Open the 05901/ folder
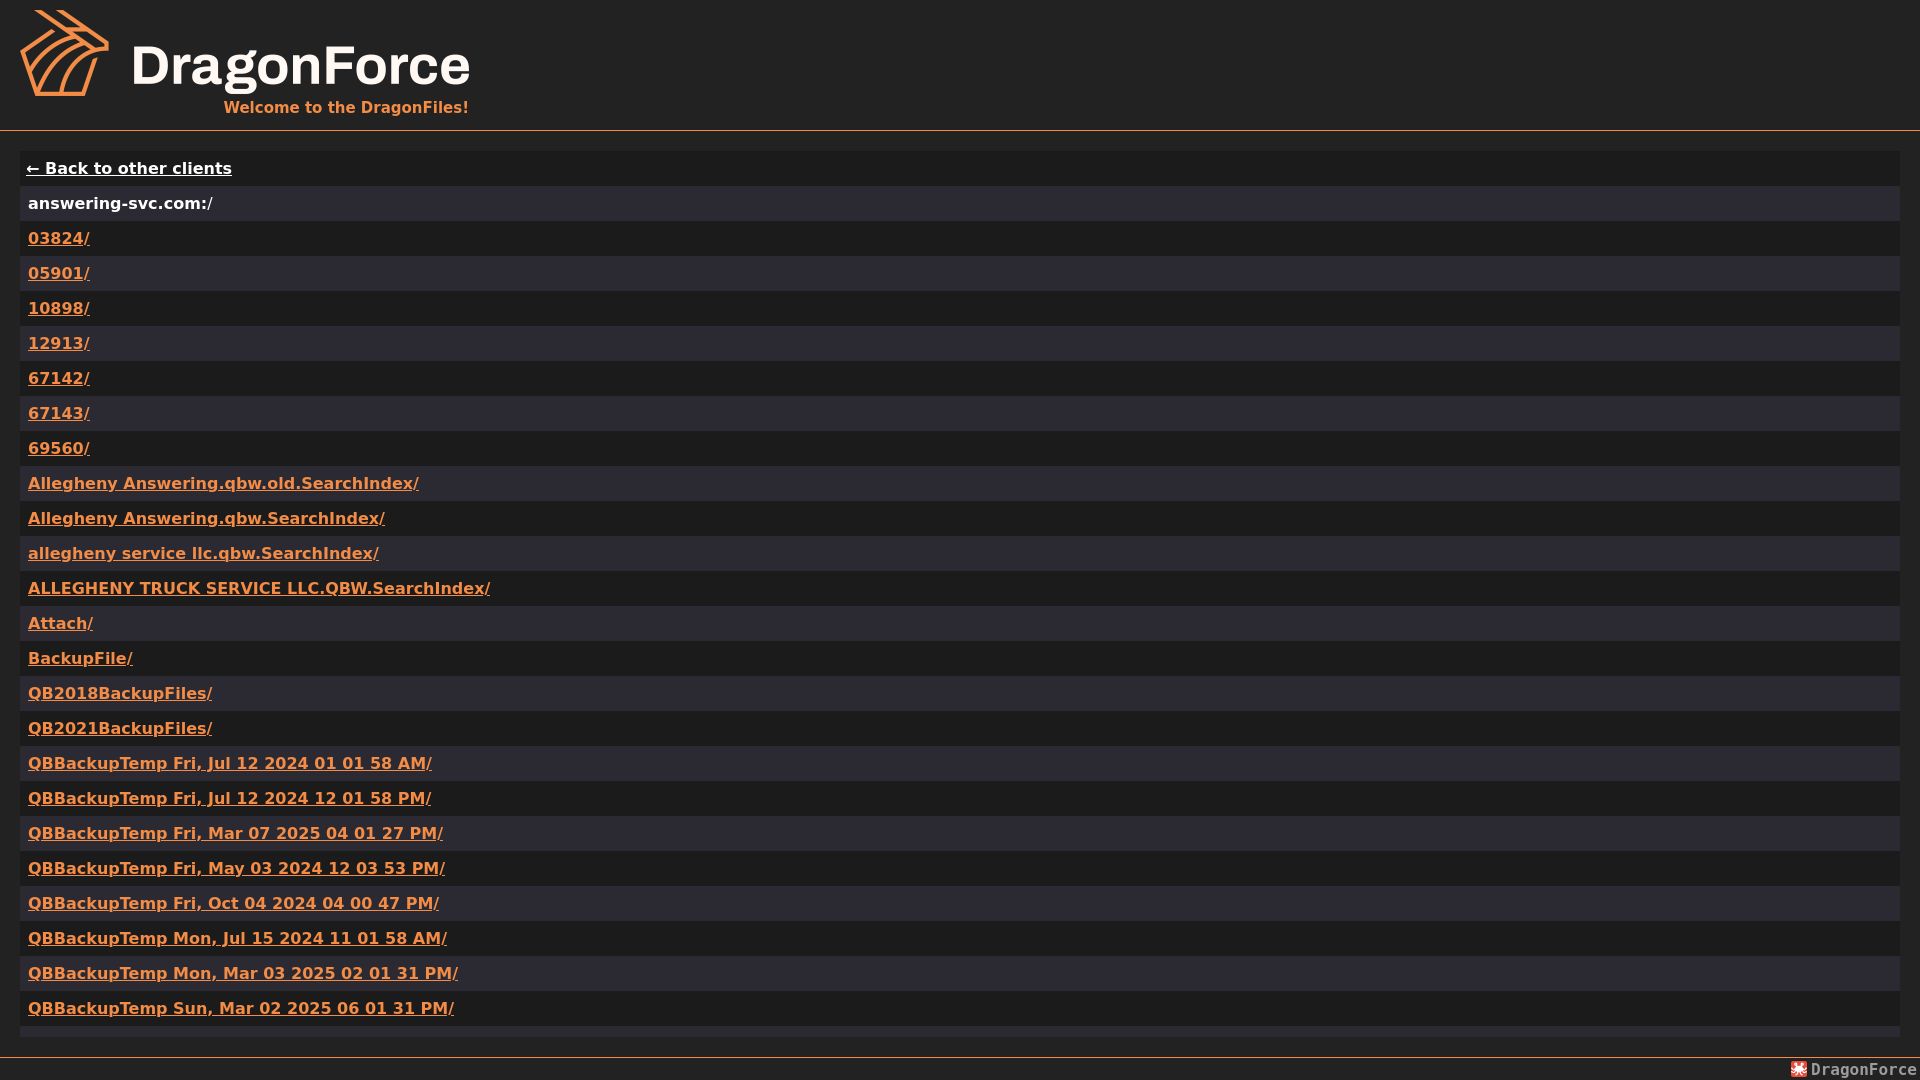This screenshot has height=1080, width=1920. [x=59, y=273]
